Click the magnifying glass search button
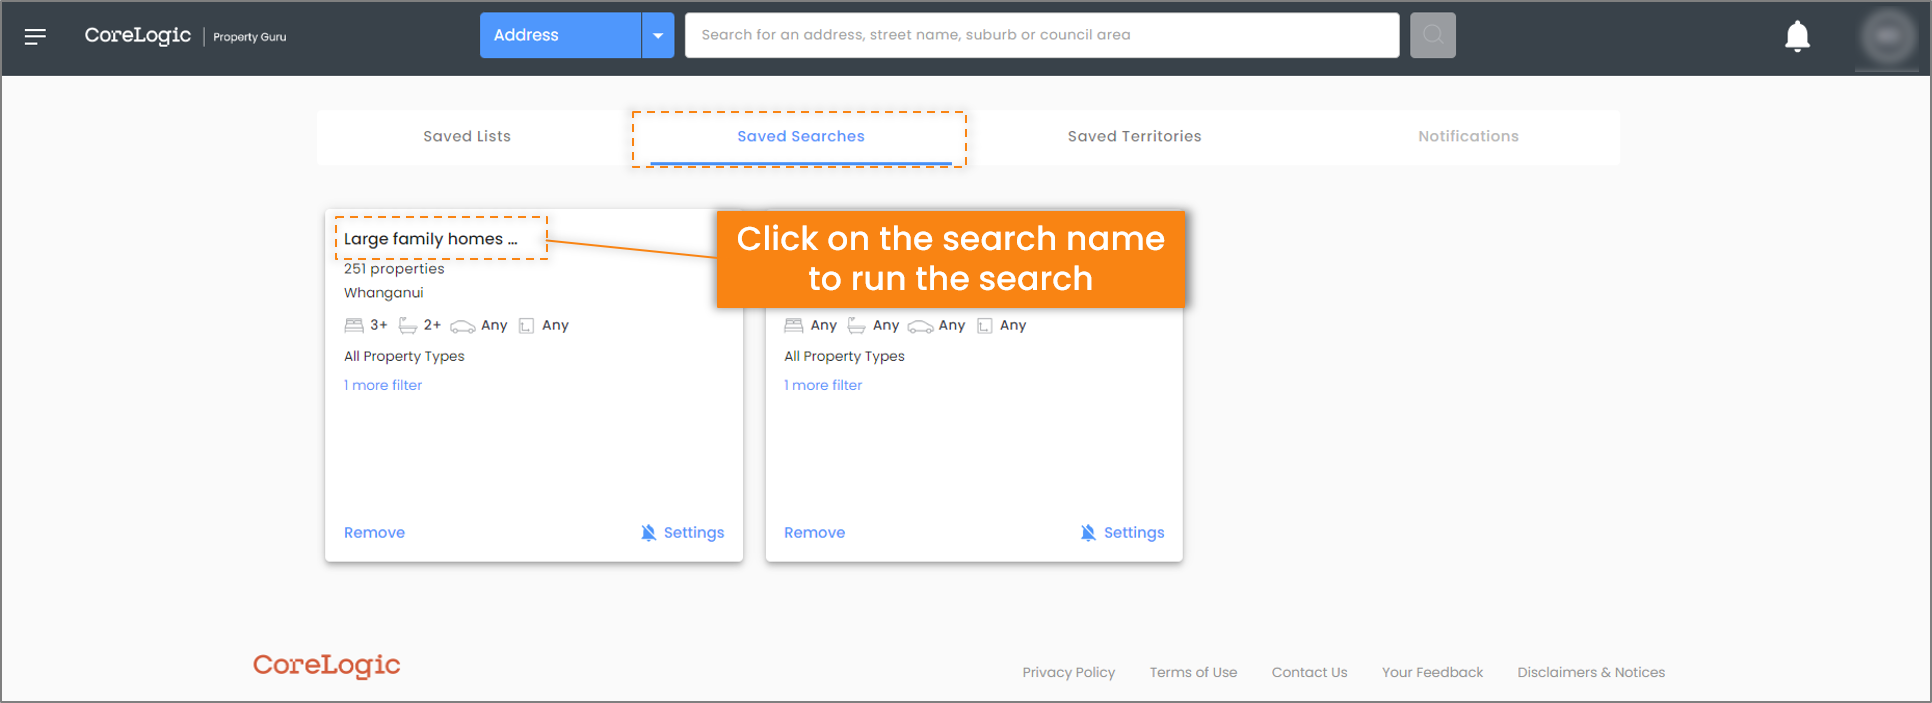 (x=1433, y=35)
